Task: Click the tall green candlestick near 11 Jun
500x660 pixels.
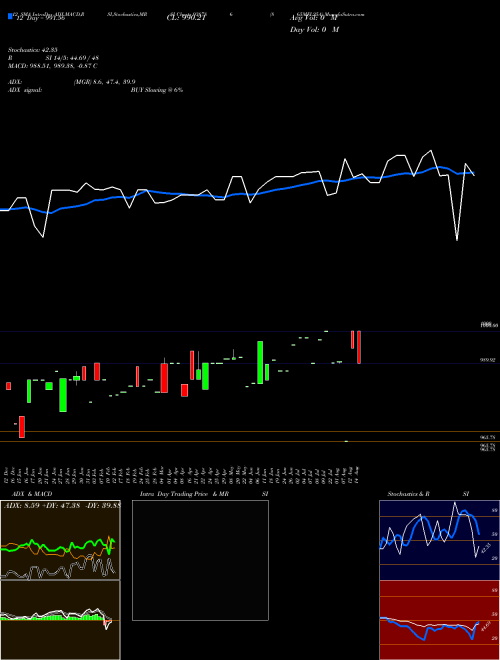Action: pos(260,362)
